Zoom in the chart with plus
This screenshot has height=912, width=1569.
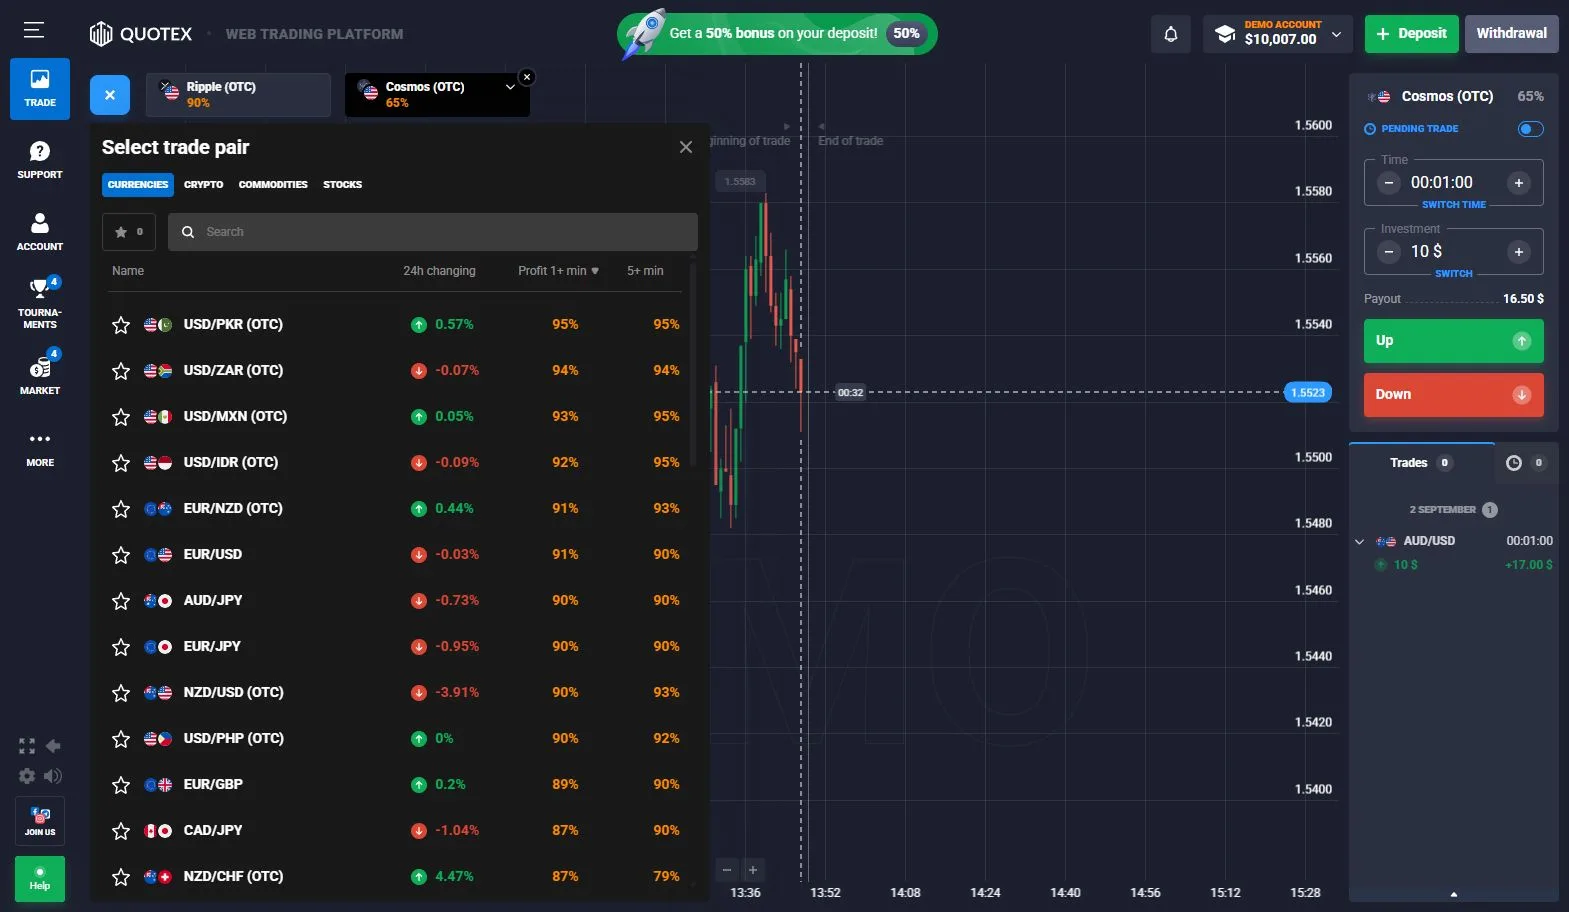(x=753, y=870)
